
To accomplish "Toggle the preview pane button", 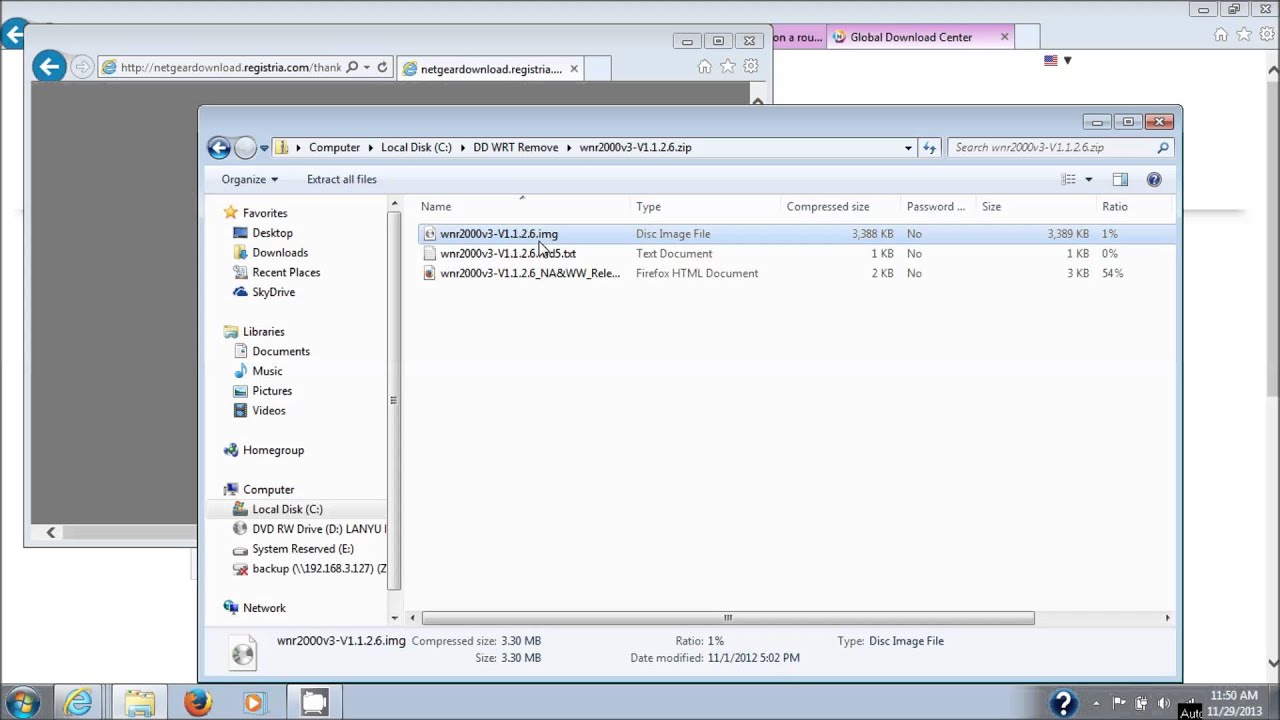I will [1120, 179].
